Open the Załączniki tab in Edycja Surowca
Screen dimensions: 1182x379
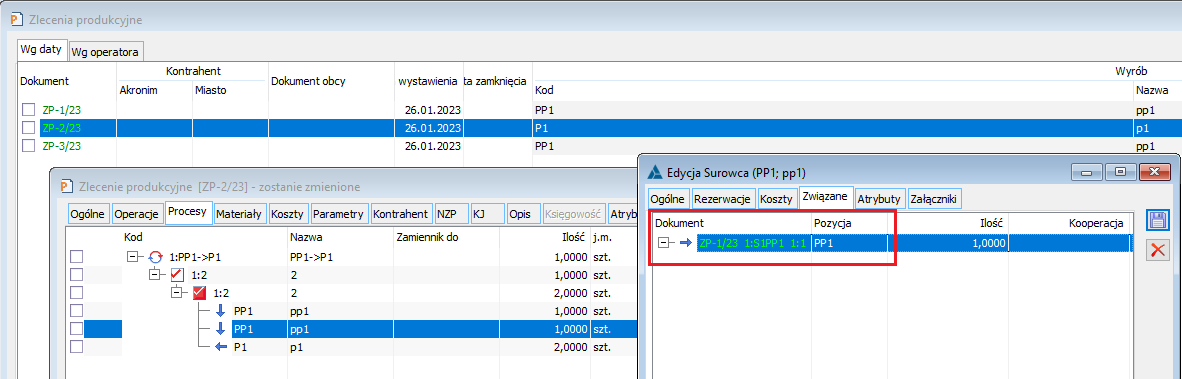point(934,199)
